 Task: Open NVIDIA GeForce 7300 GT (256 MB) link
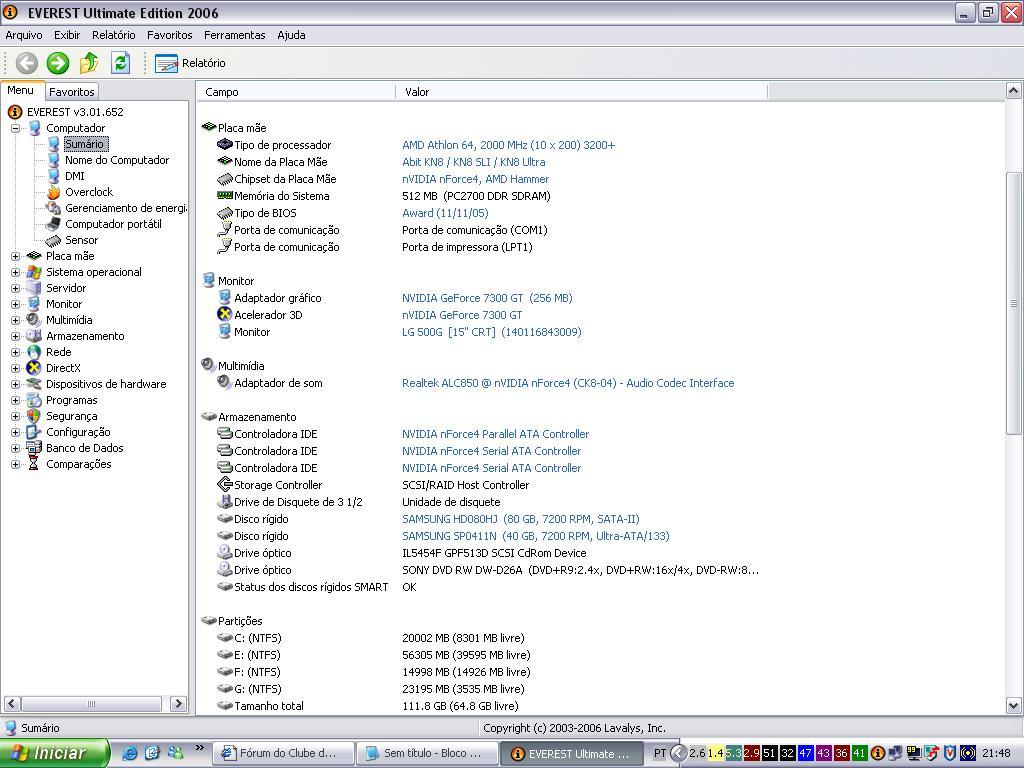487,298
